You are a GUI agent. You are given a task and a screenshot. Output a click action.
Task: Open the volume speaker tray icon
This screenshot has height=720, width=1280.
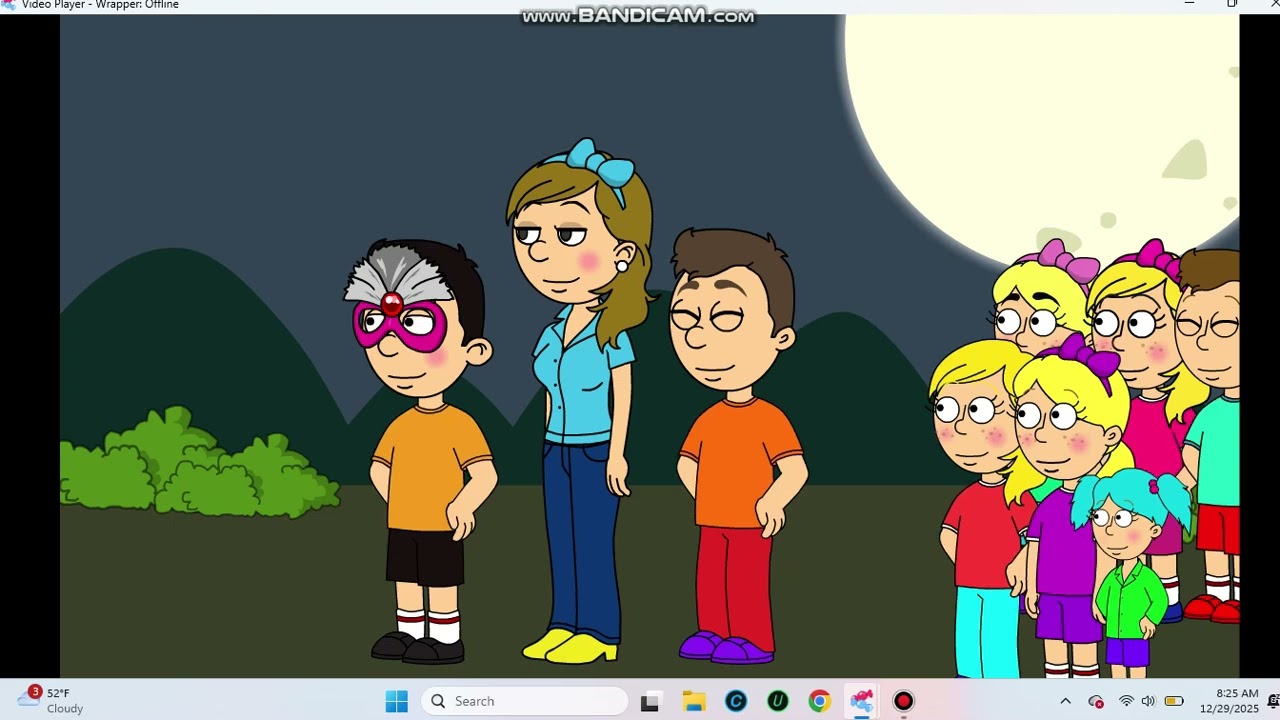pyautogui.click(x=1148, y=701)
